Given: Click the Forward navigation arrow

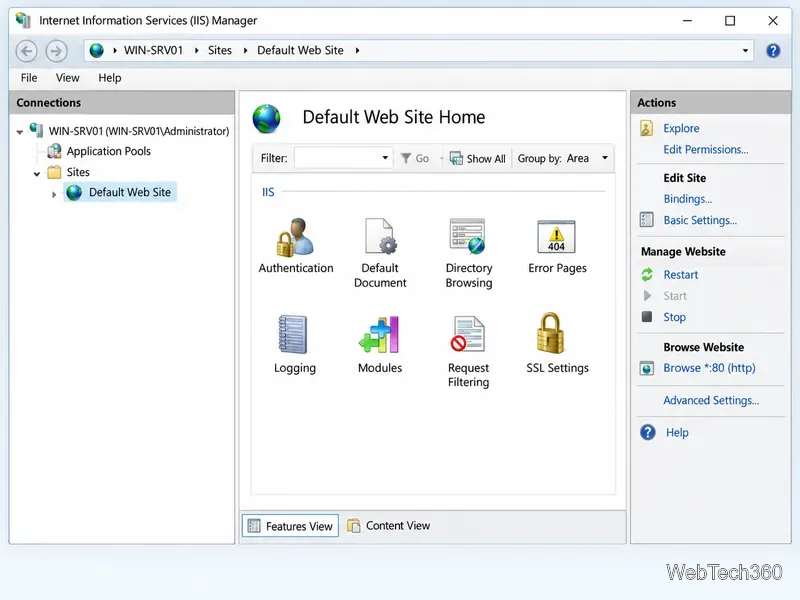Looking at the screenshot, I should pos(56,51).
